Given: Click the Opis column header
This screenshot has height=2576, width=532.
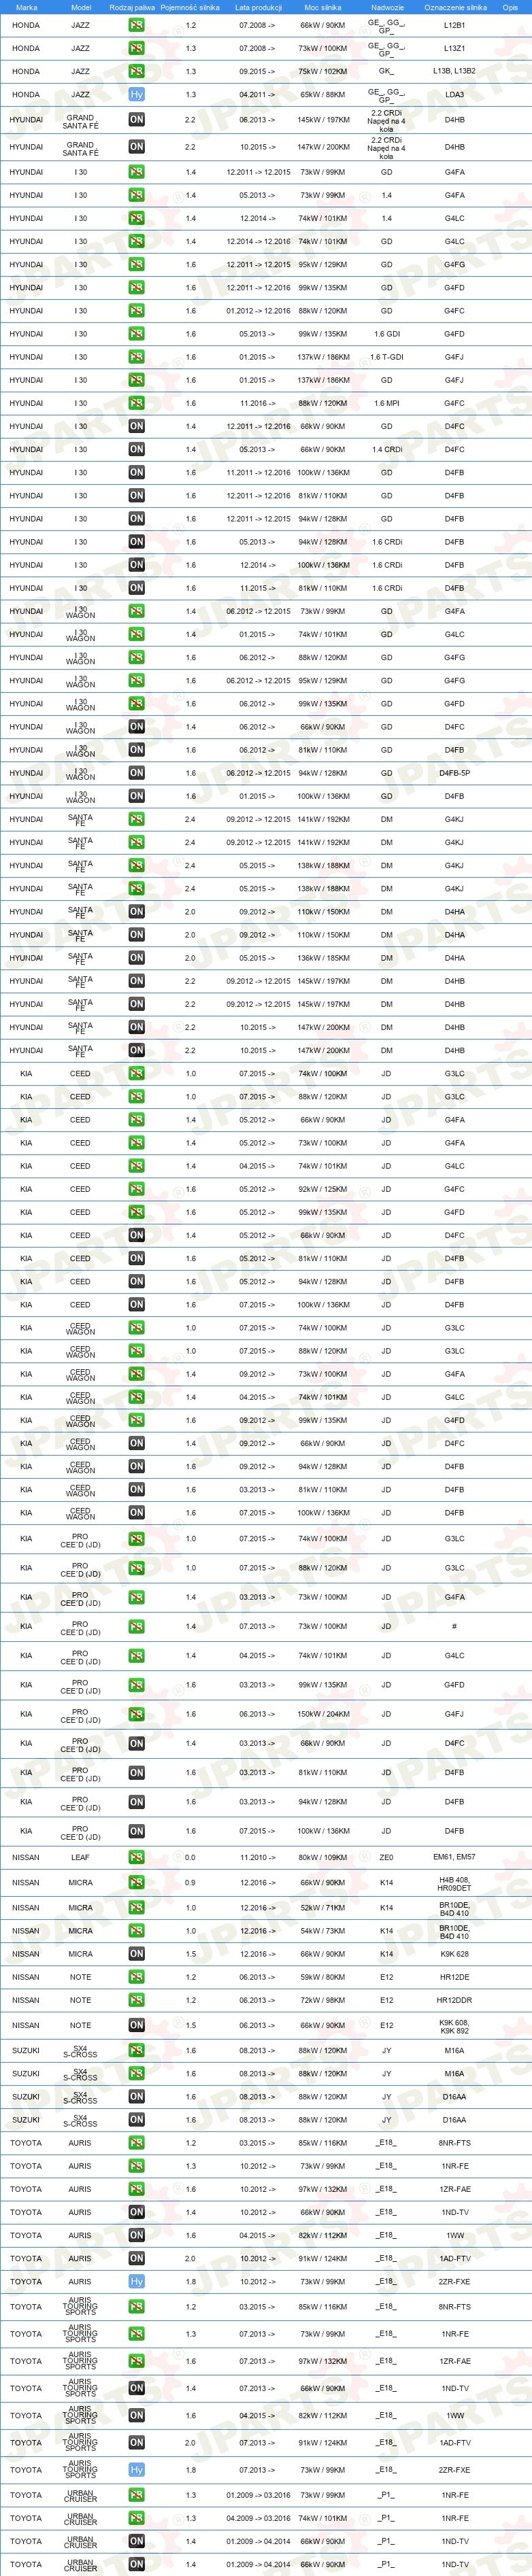Looking at the screenshot, I should pos(510,7).
